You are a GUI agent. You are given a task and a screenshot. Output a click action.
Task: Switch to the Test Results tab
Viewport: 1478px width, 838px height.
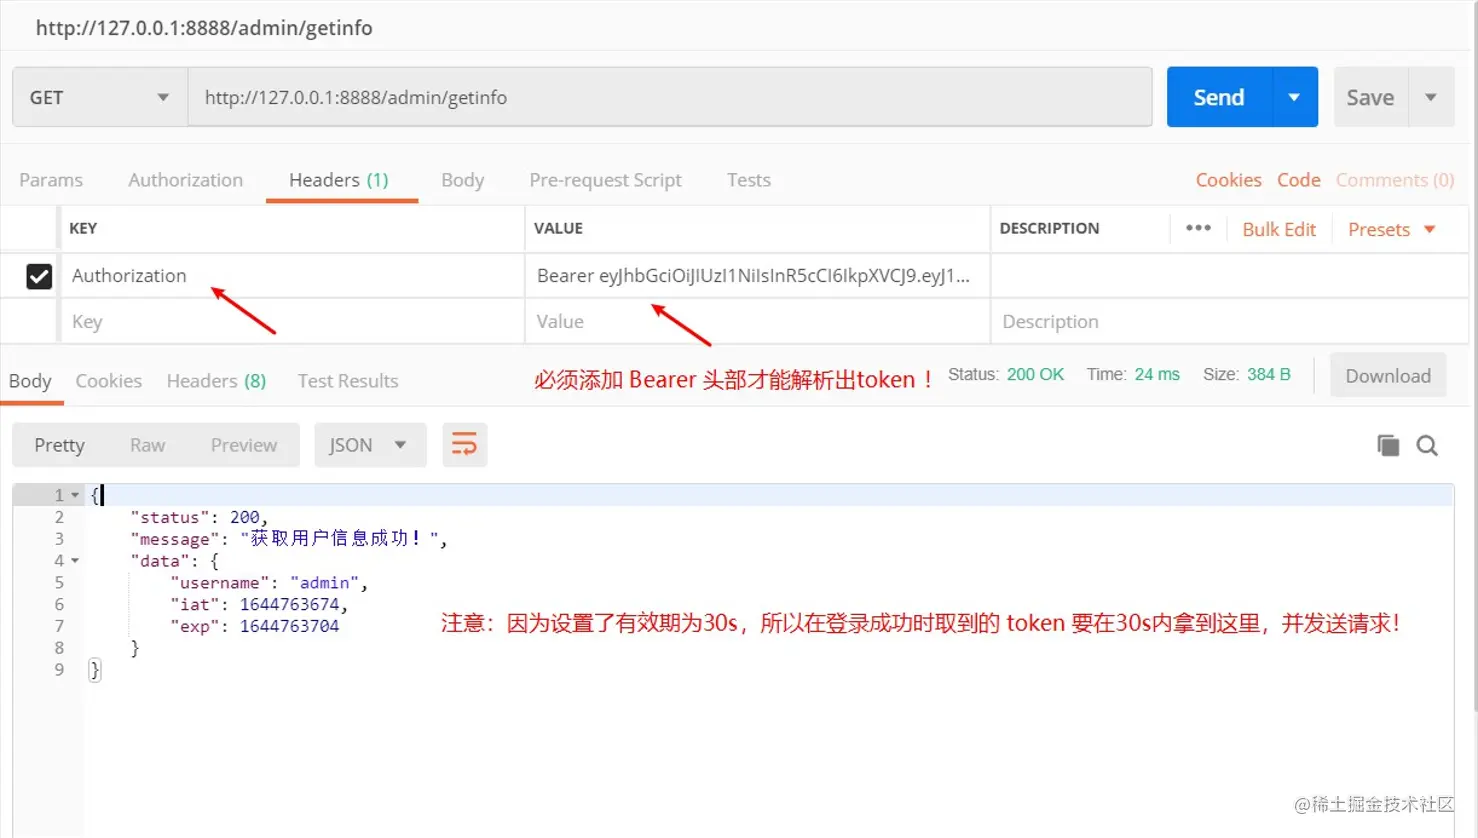click(x=347, y=381)
